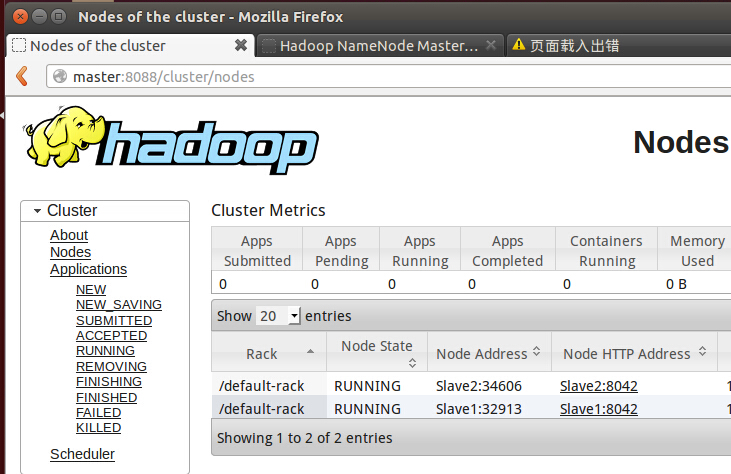Click the Node State sort arrows
The image size is (731, 474).
[x=412, y=363]
